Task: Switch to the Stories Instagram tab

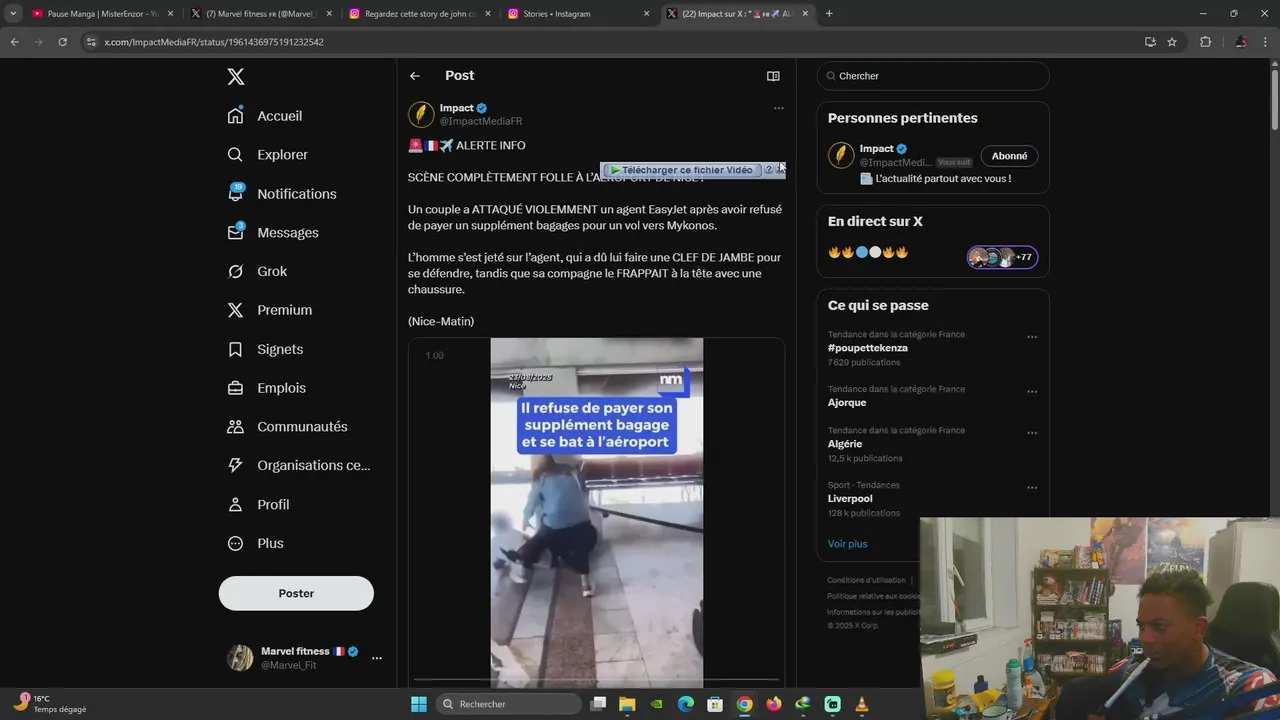Action: click(x=578, y=14)
